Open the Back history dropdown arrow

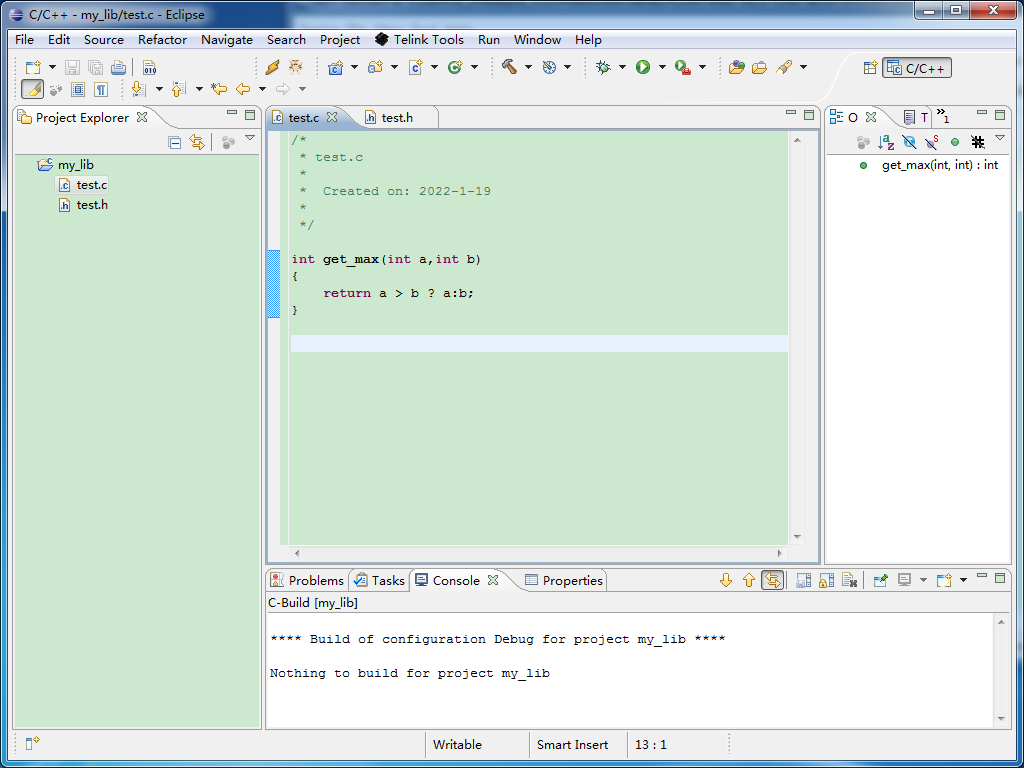[263, 89]
